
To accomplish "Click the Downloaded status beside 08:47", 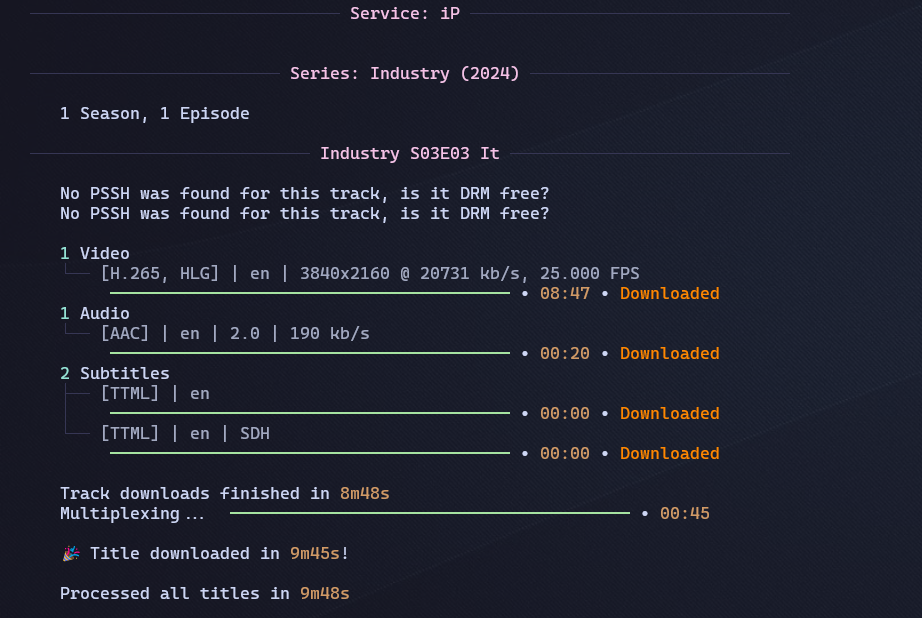I will click(669, 293).
